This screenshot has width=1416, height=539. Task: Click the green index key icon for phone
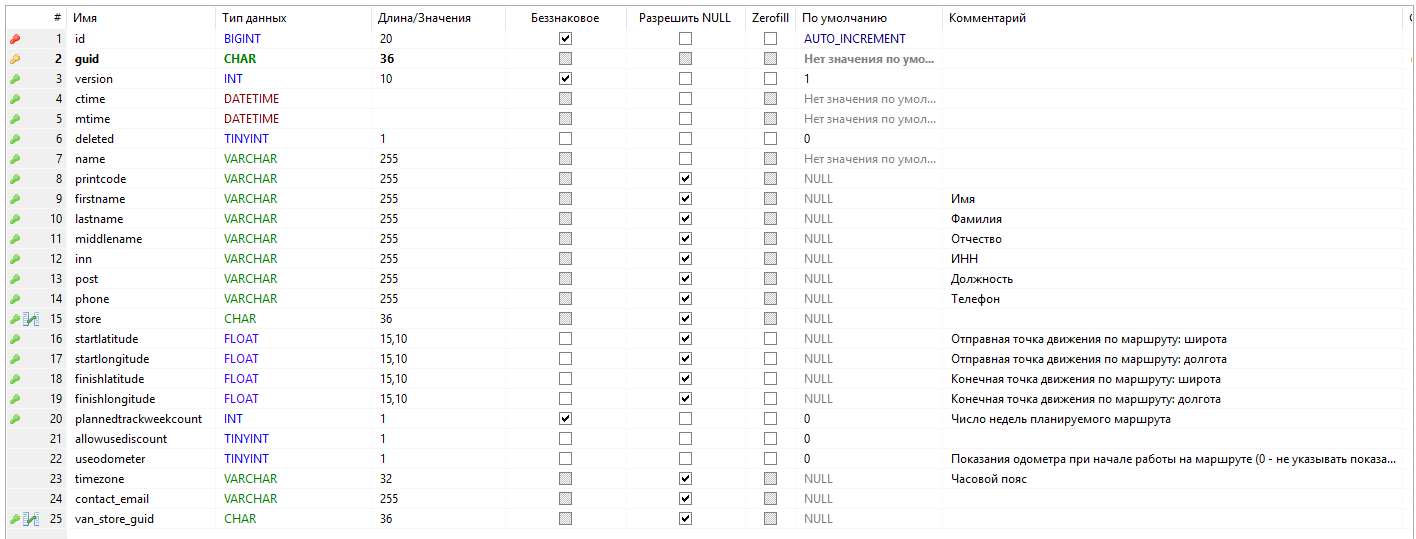[x=14, y=299]
